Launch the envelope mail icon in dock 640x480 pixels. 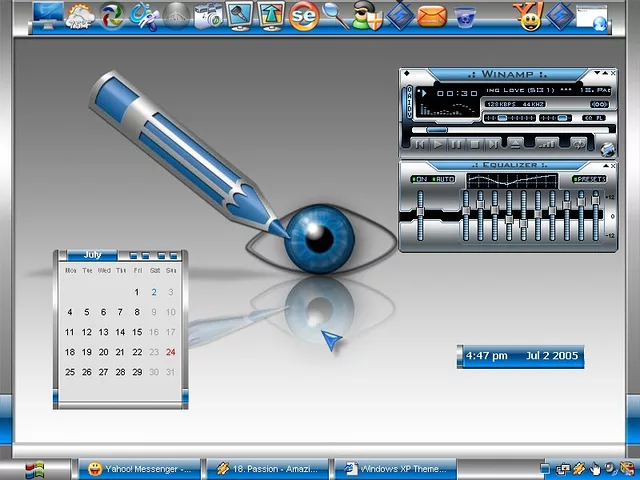(x=432, y=16)
